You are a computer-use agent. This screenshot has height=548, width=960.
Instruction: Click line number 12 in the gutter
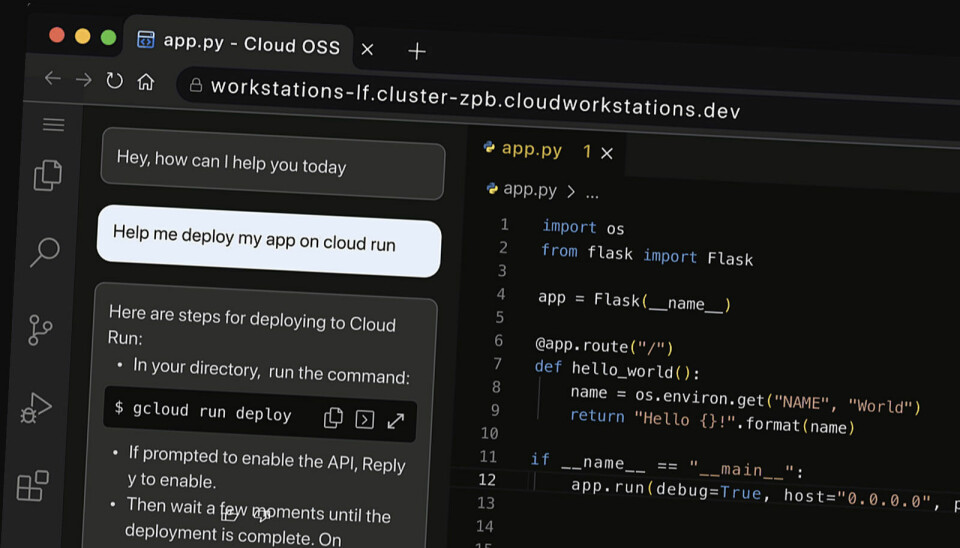point(487,479)
